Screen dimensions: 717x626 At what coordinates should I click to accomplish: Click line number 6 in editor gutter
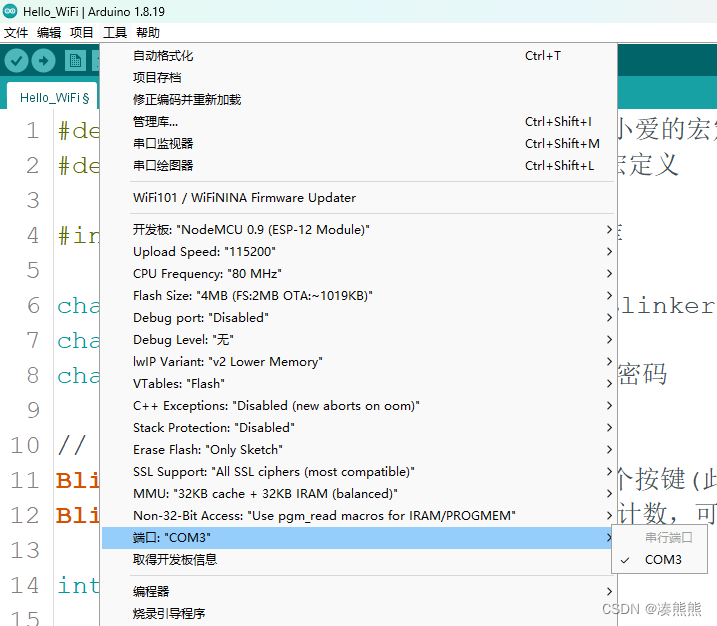pos(33,305)
